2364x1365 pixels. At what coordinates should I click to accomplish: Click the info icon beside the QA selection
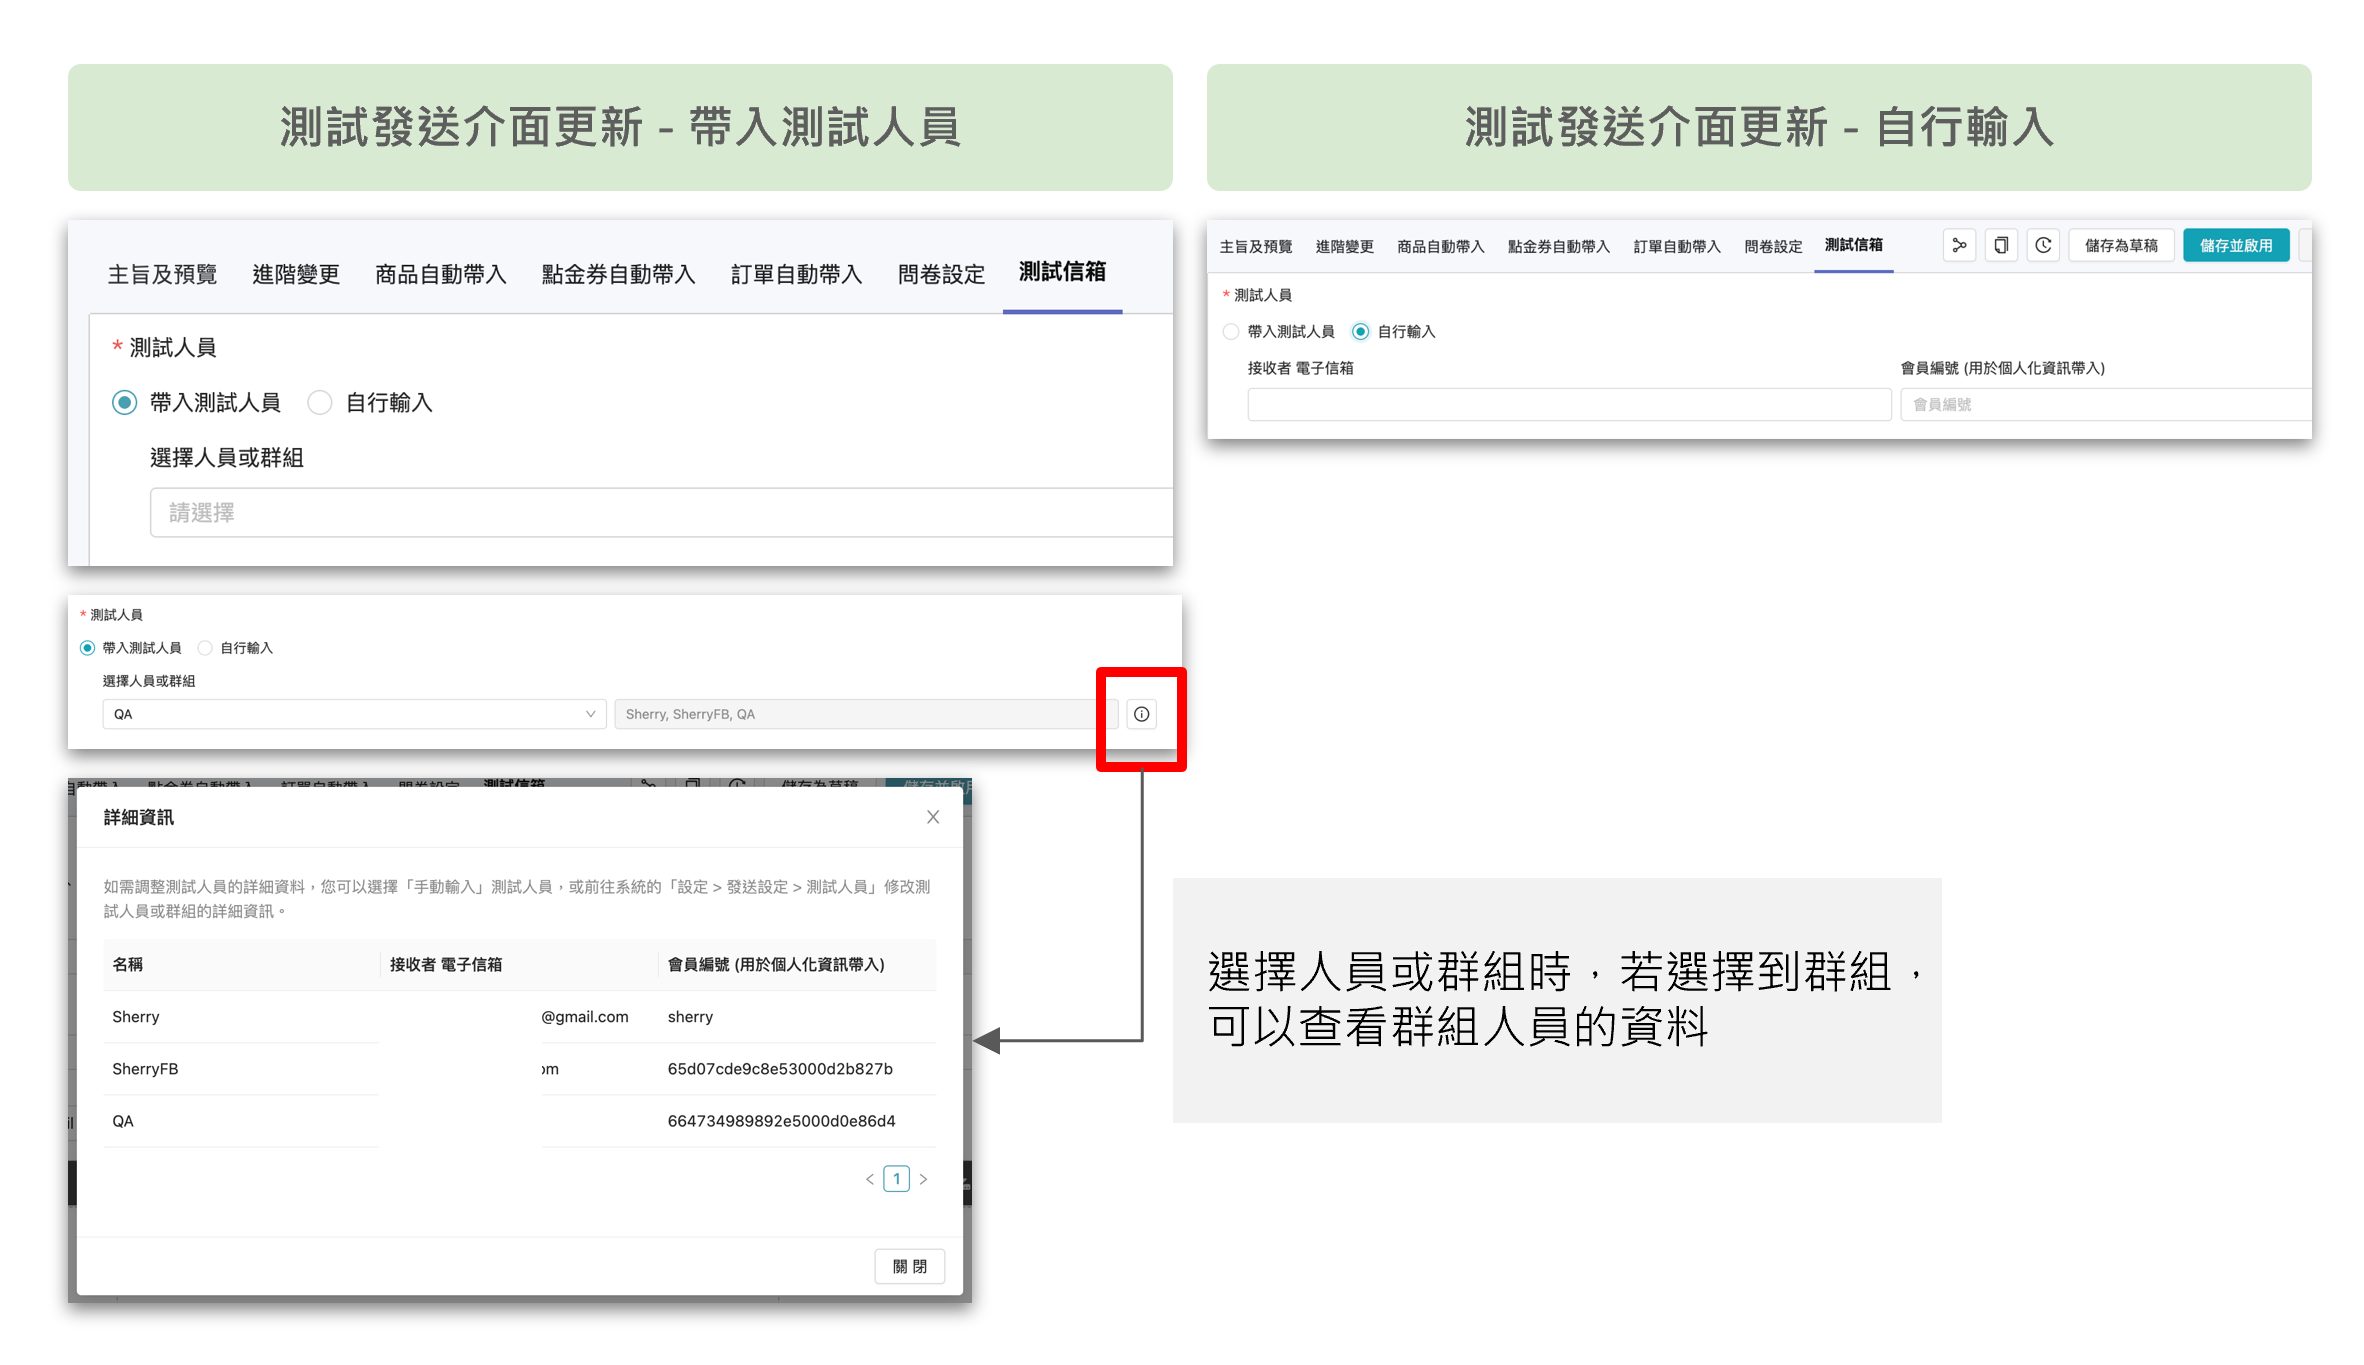(x=1141, y=713)
